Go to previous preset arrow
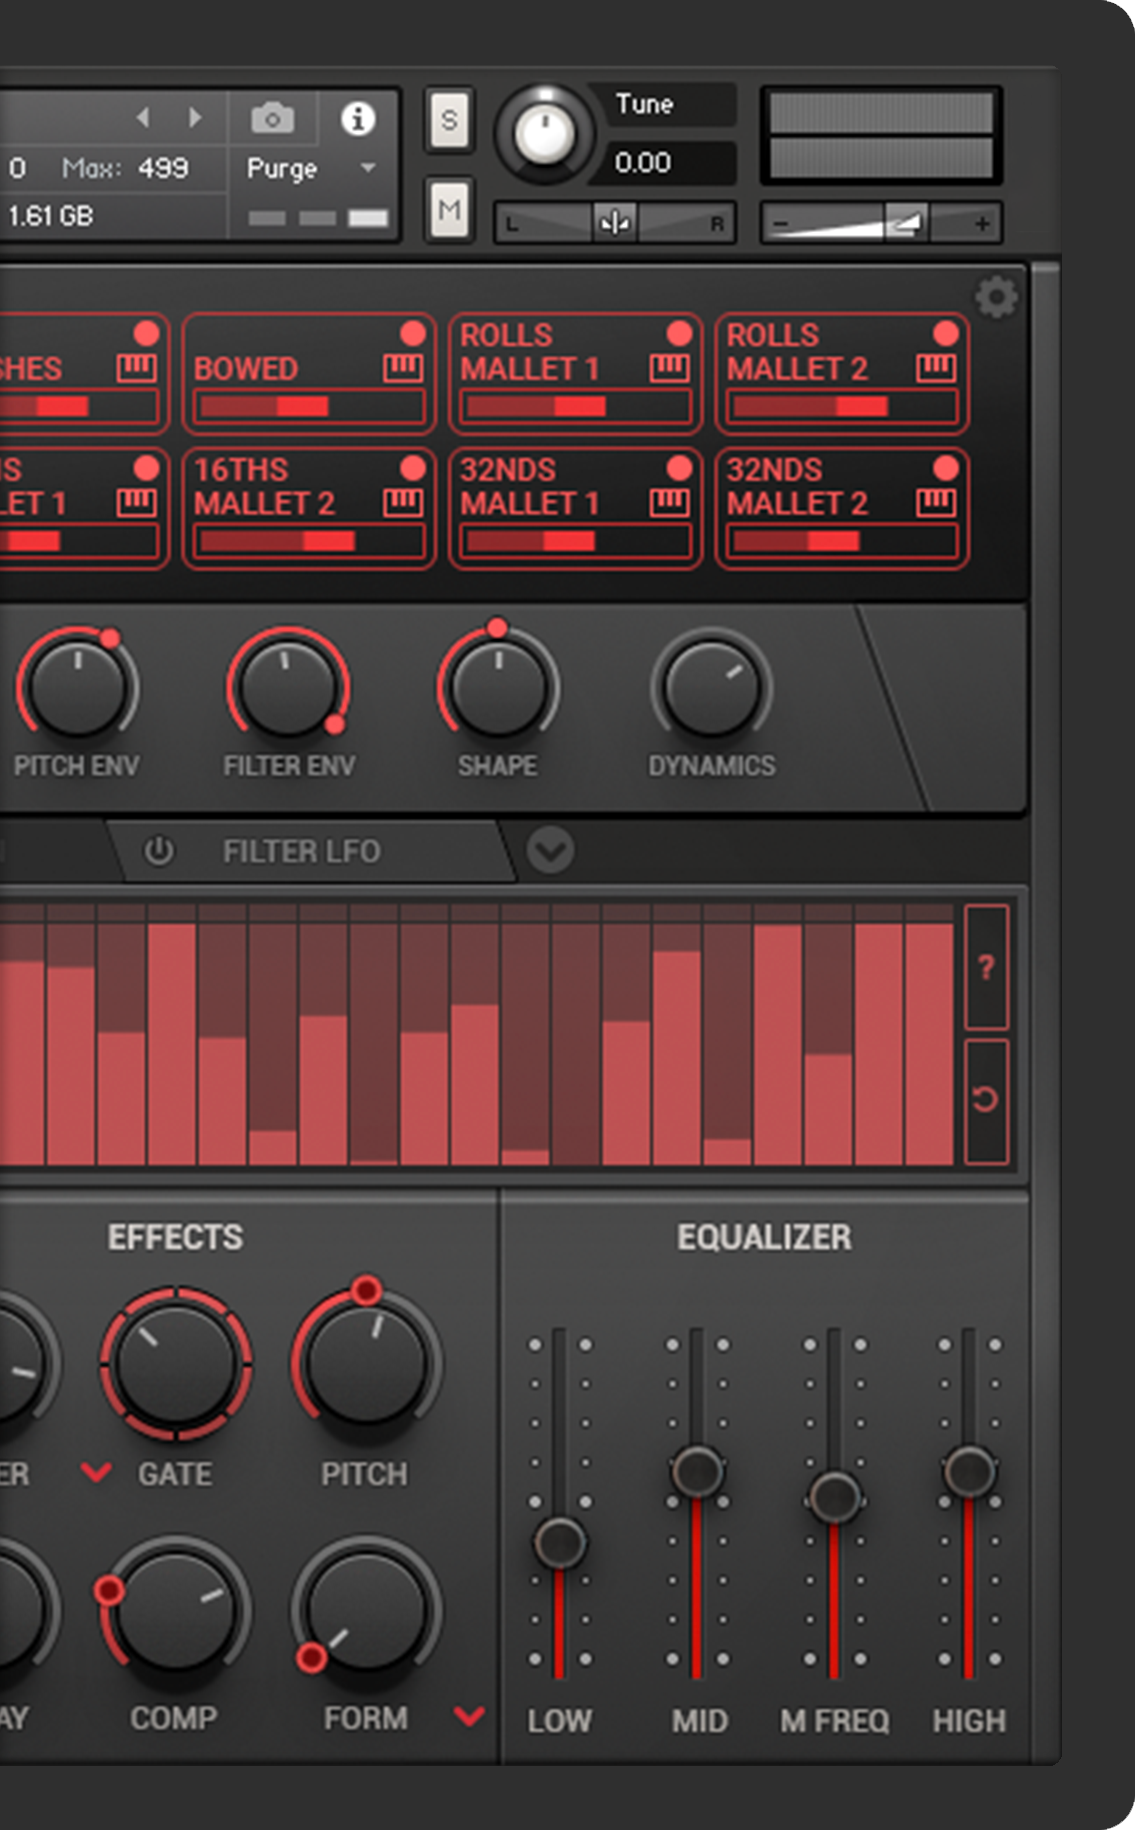The height and width of the screenshot is (1830, 1135). pyautogui.click(x=143, y=118)
